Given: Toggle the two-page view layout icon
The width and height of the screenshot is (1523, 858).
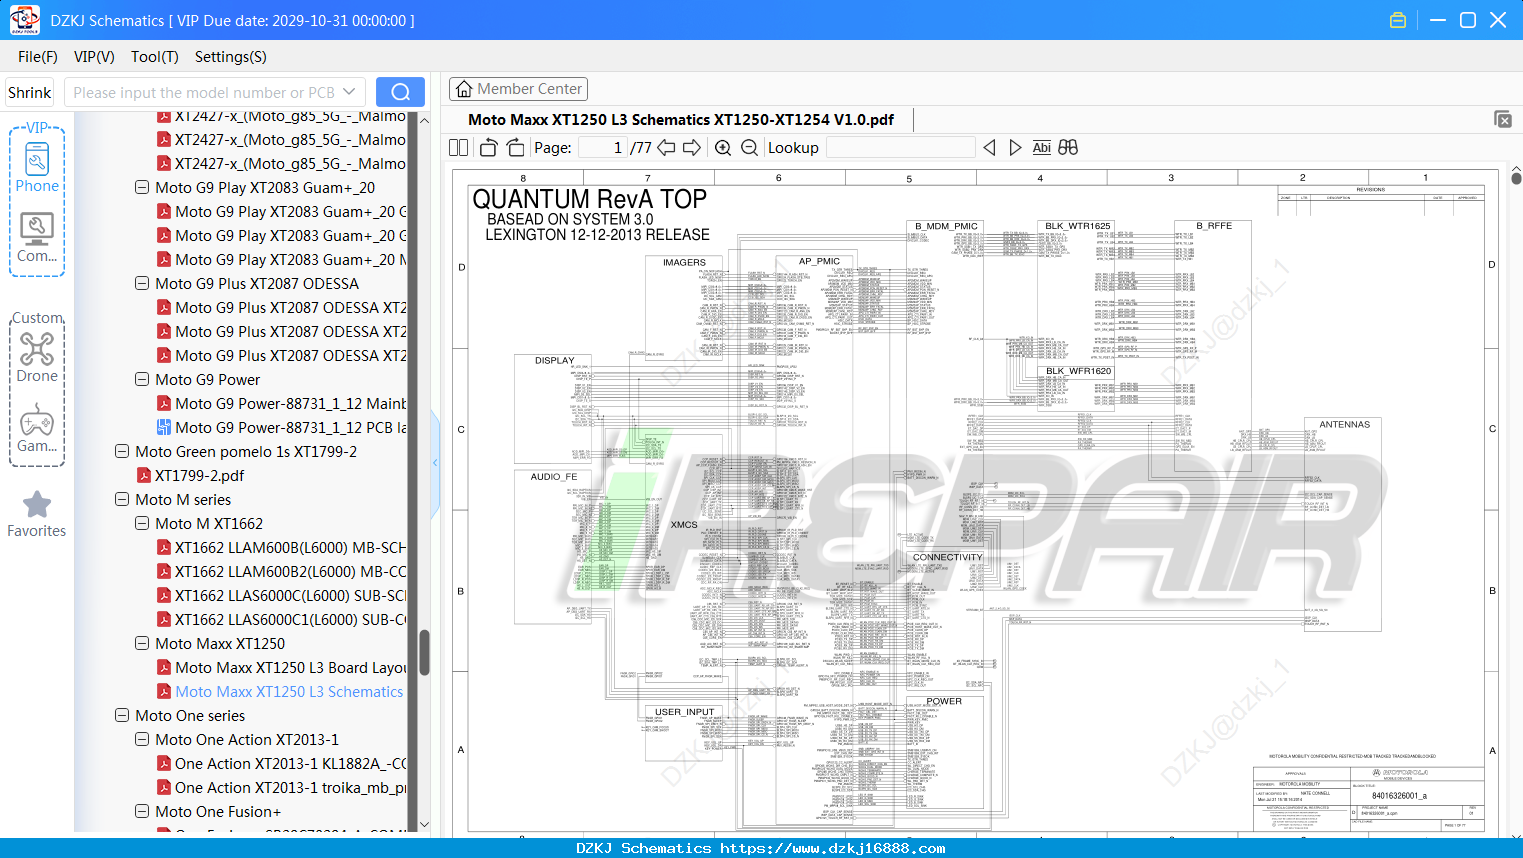Looking at the screenshot, I should pos(458,147).
